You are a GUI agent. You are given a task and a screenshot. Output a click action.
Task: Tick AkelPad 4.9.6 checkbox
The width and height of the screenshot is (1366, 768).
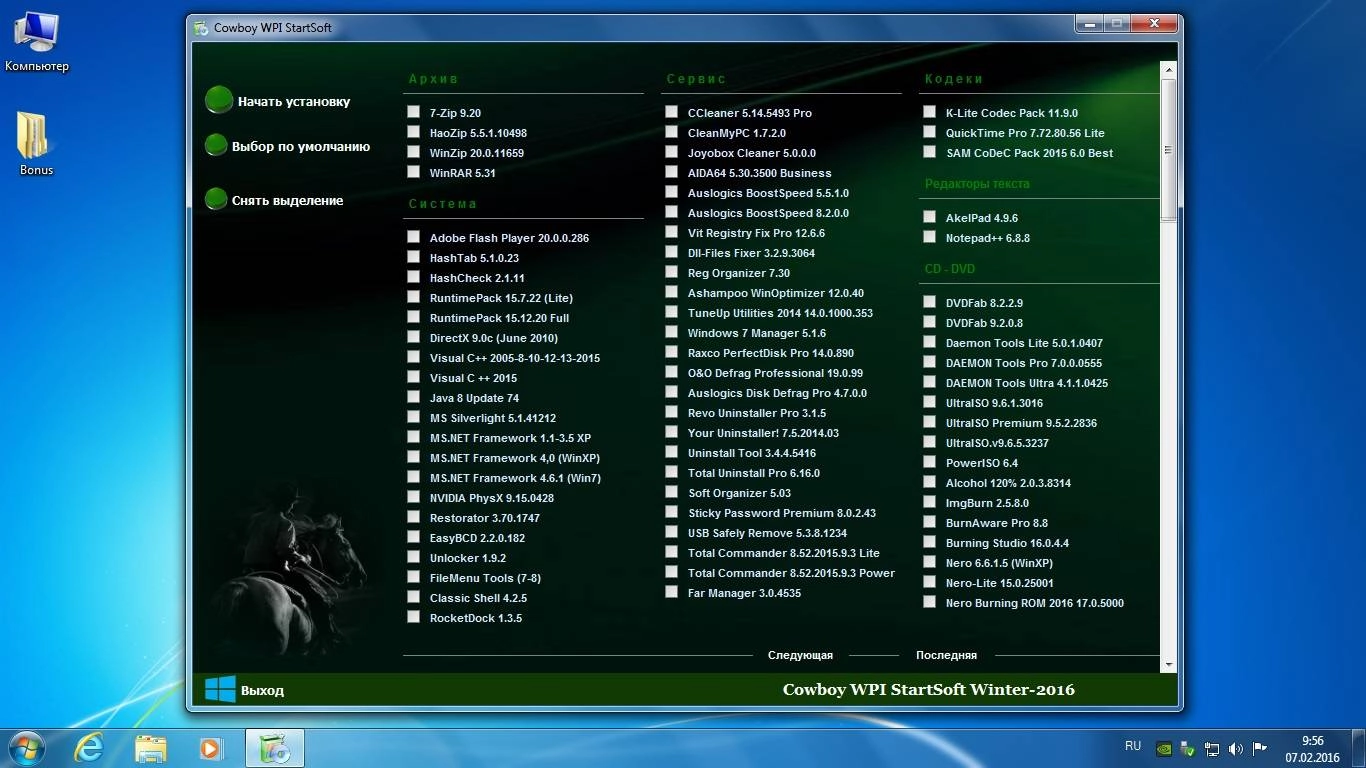point(930,217)
